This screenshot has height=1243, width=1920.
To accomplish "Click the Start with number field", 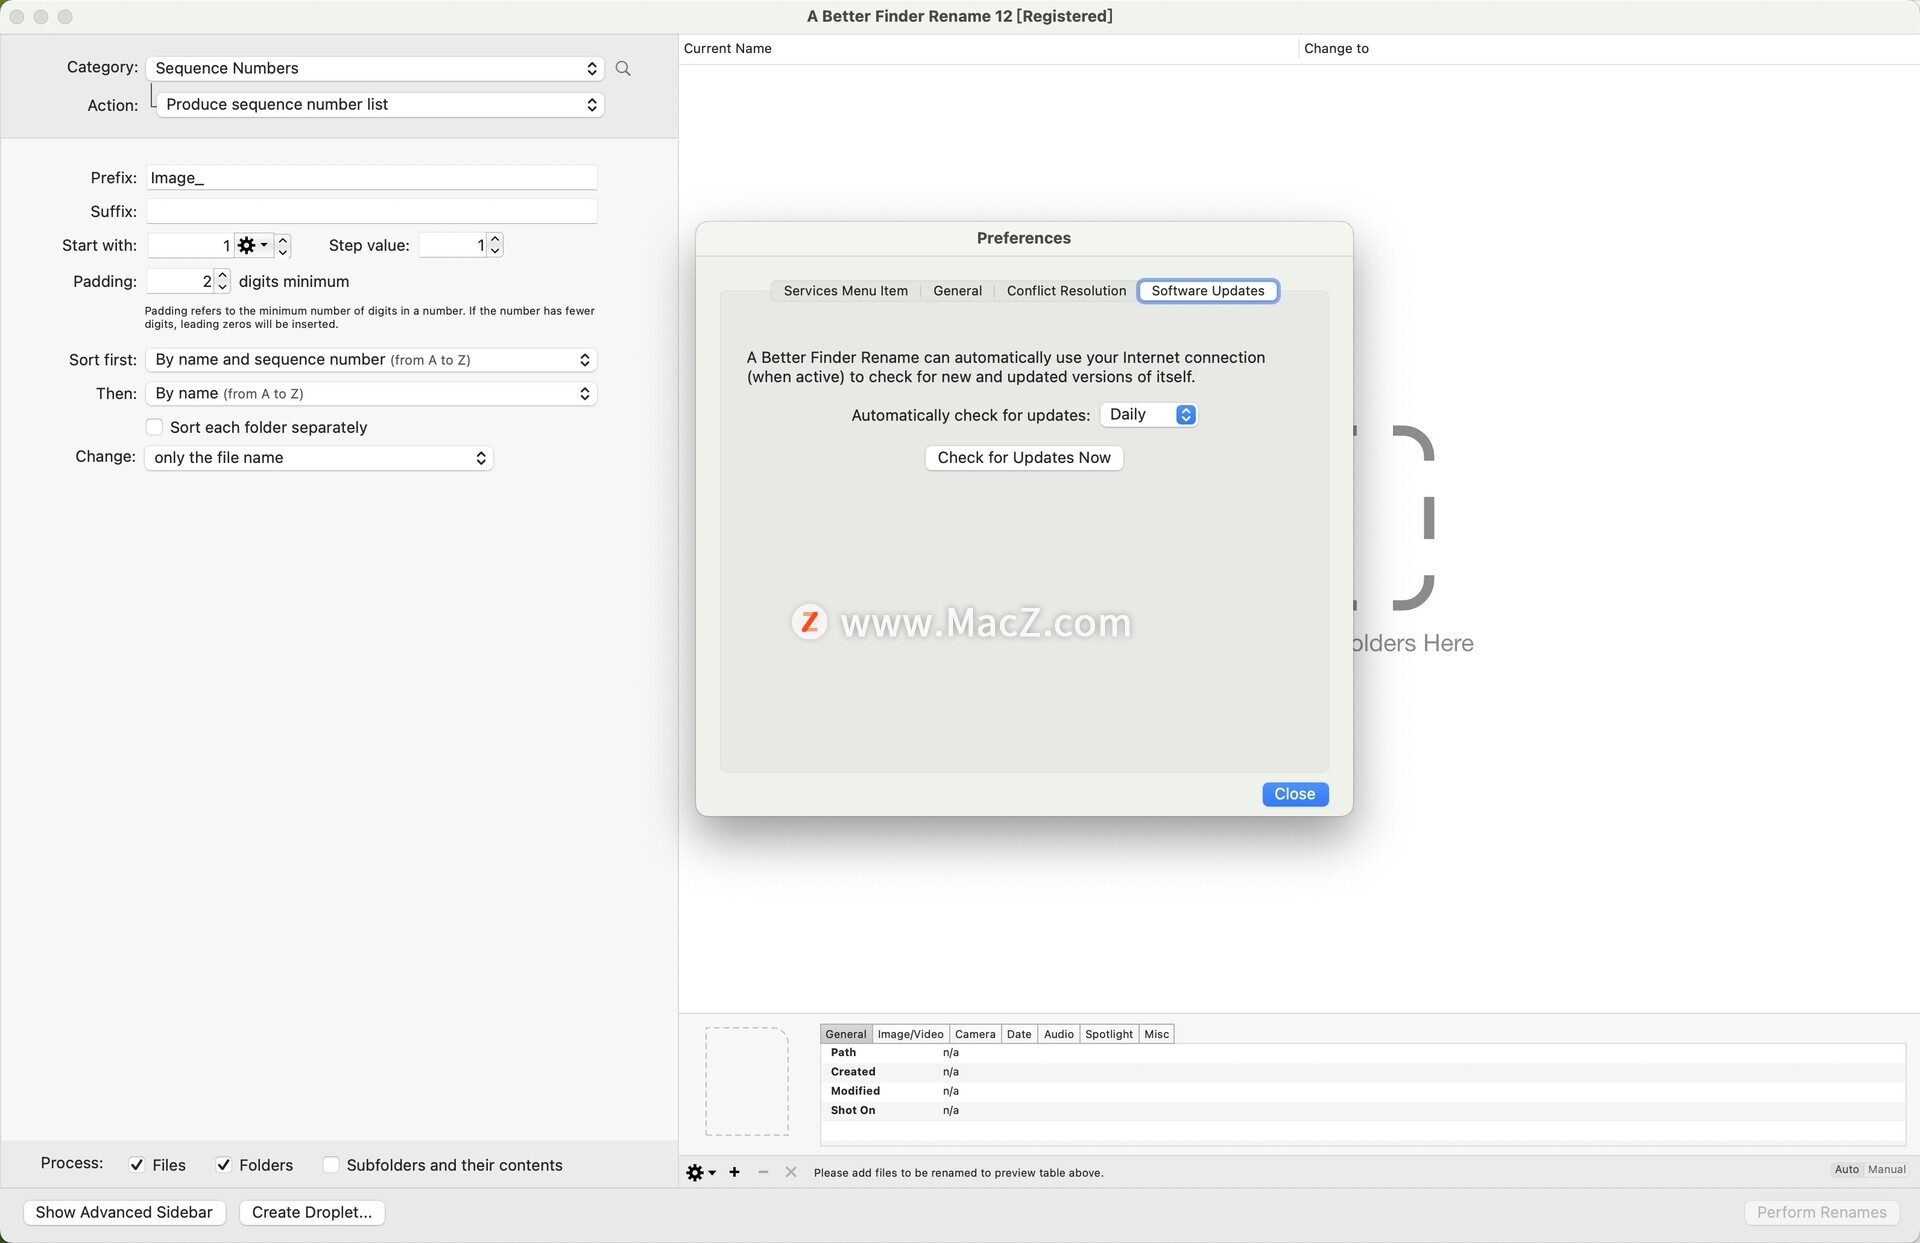I will (x=190, y=245).
